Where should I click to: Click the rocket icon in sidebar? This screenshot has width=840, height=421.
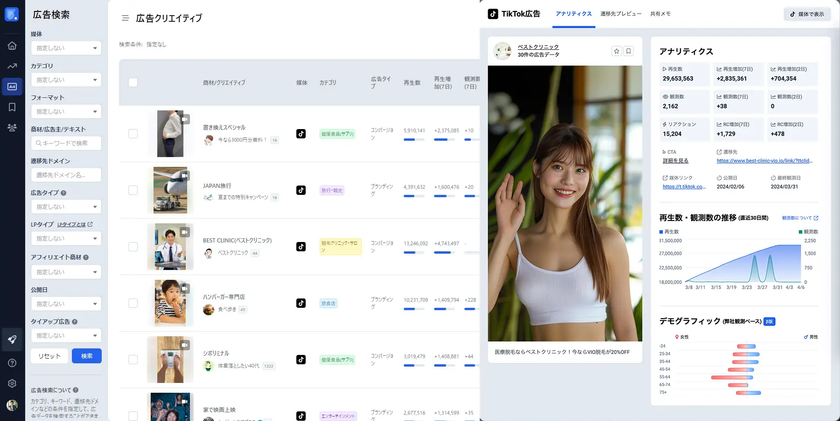click(x=12, y=340)
